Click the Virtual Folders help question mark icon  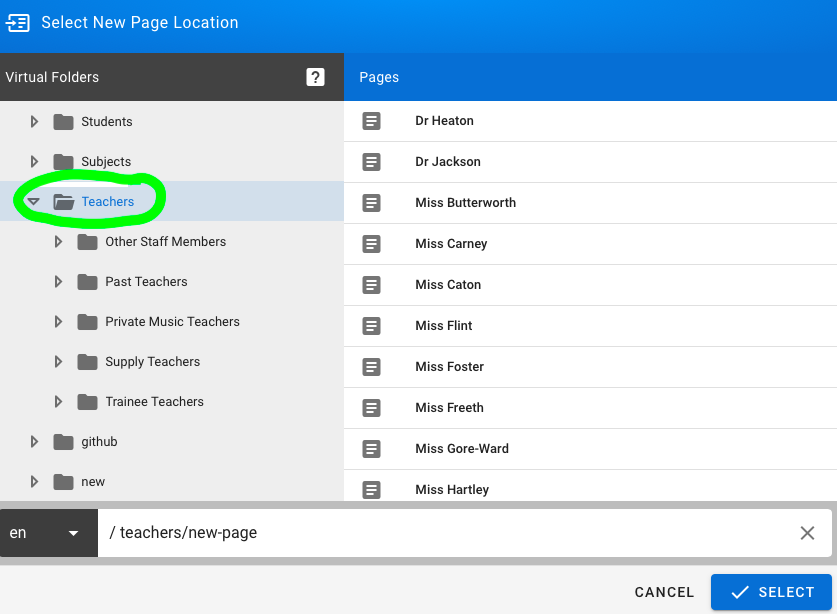pos(315,77)
